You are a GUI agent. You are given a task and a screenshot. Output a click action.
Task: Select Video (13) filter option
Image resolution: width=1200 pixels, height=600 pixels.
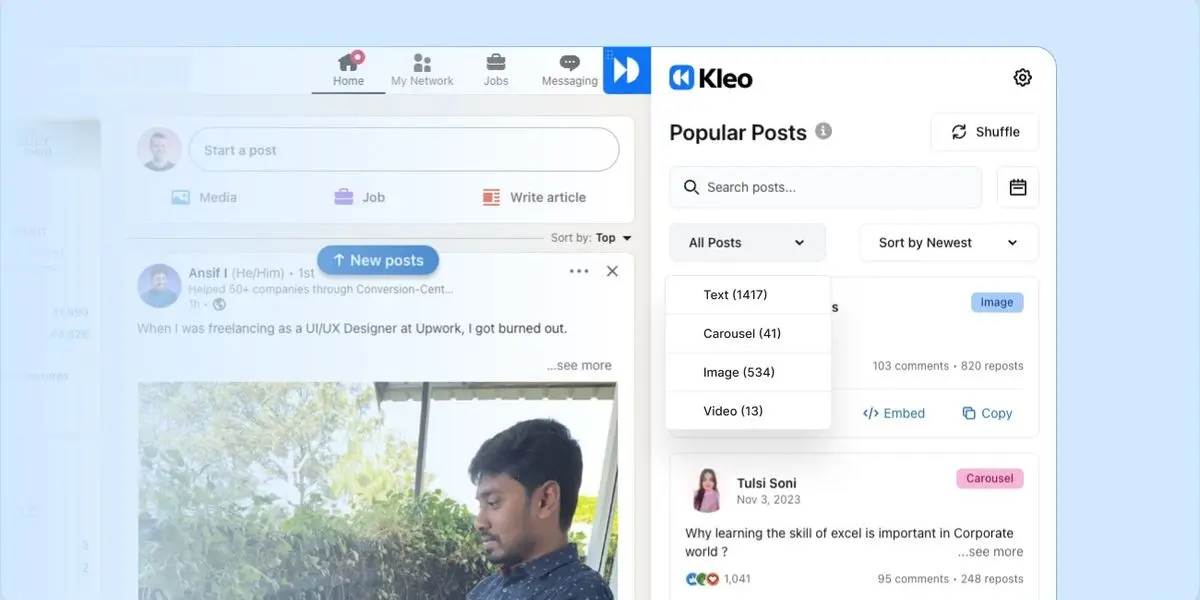pyautogui.click(x=748, y=410)
